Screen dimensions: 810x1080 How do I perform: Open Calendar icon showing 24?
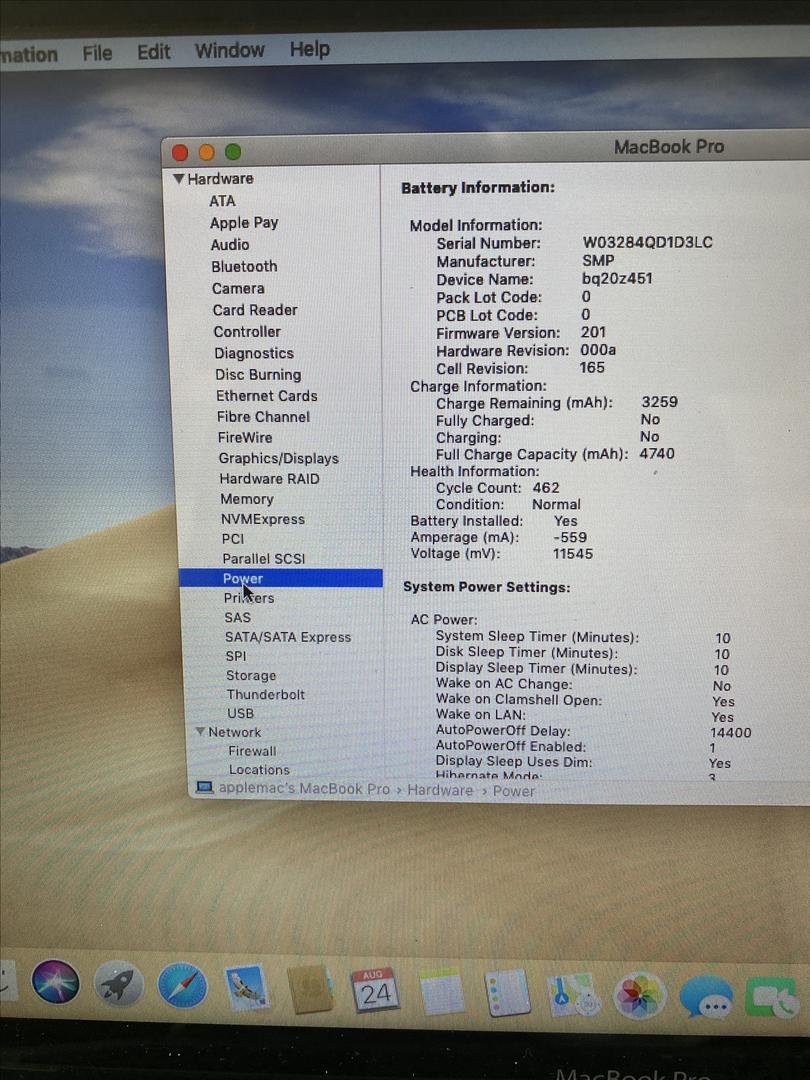pos(375,990)
